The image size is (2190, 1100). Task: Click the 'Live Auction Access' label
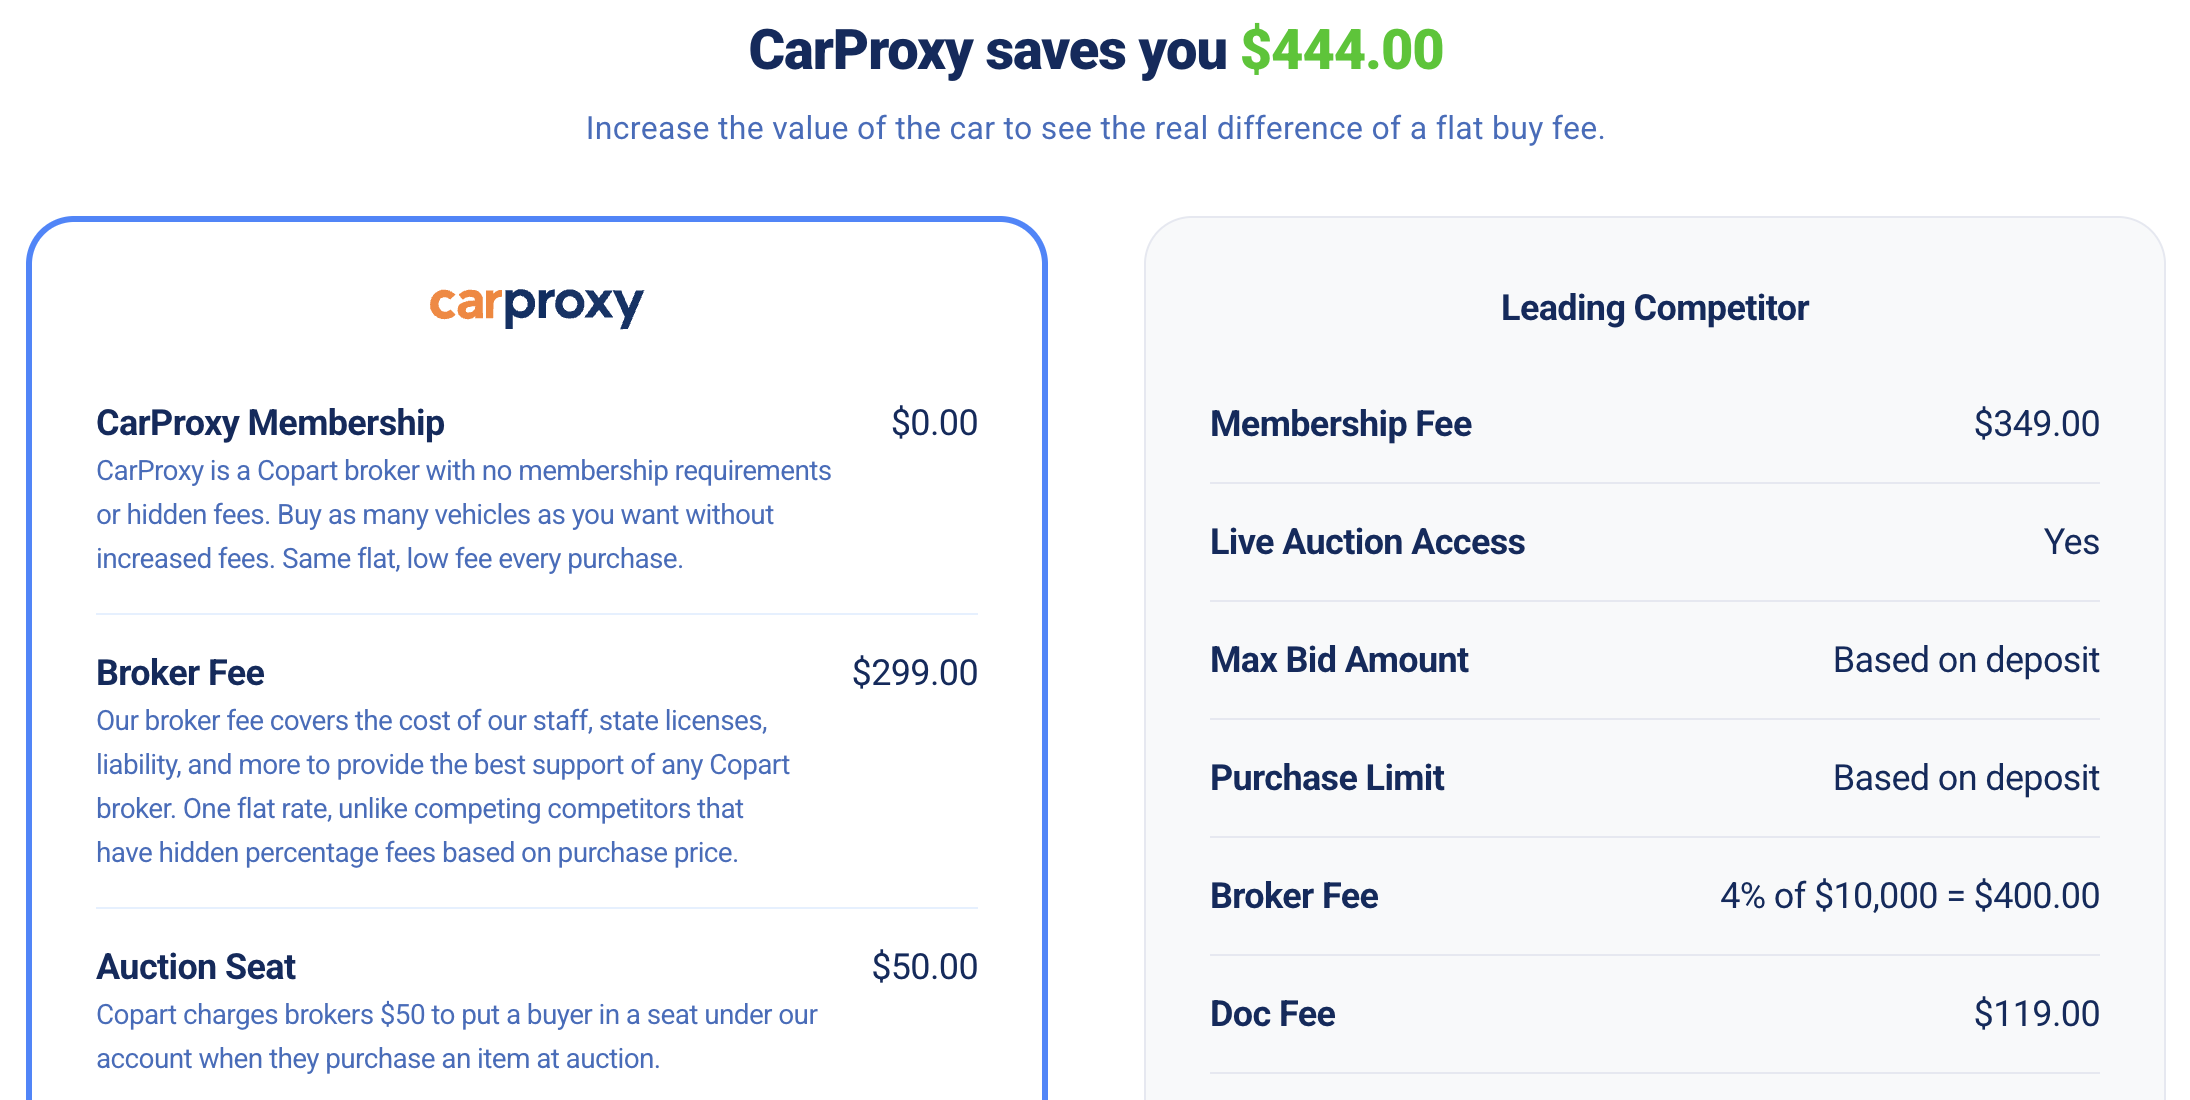click(x=1368, y=541)
